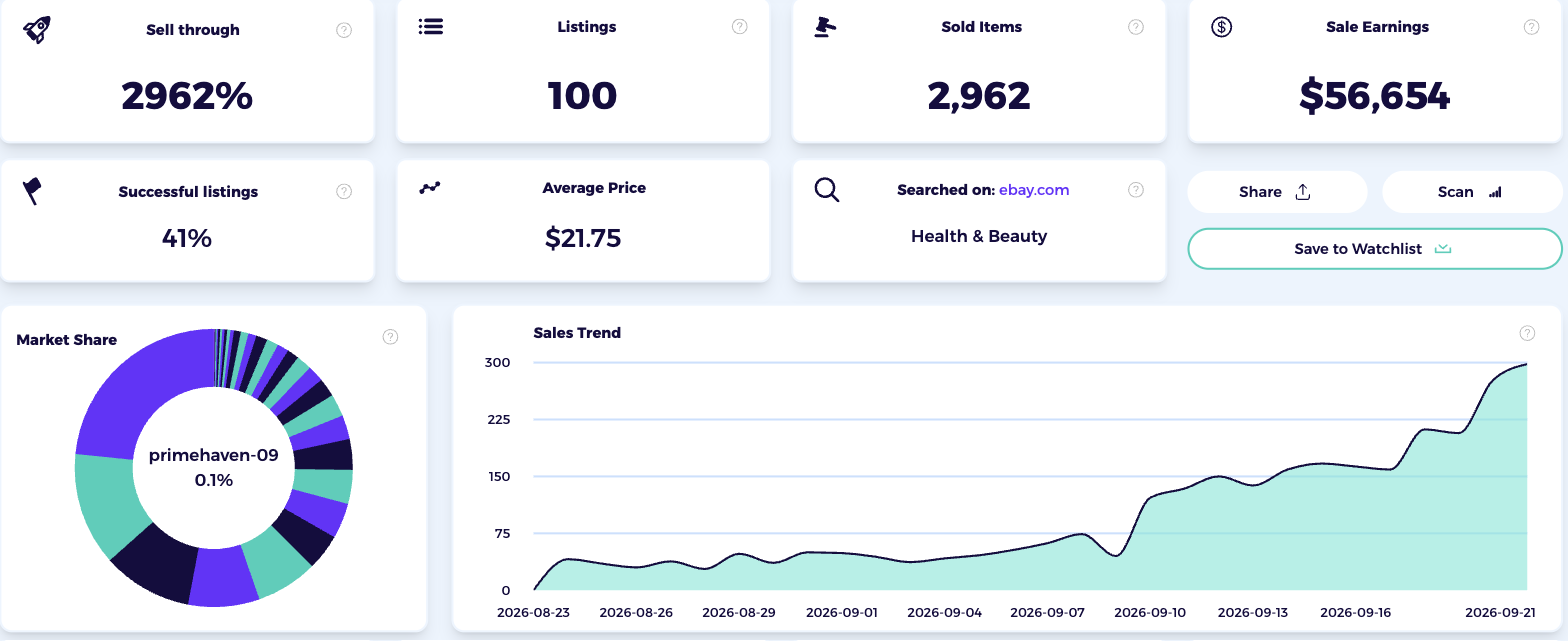Viewport: 1568px width, 641px height.
Task: Click the Sold Items value 2,962
Action: coord(979,96)
